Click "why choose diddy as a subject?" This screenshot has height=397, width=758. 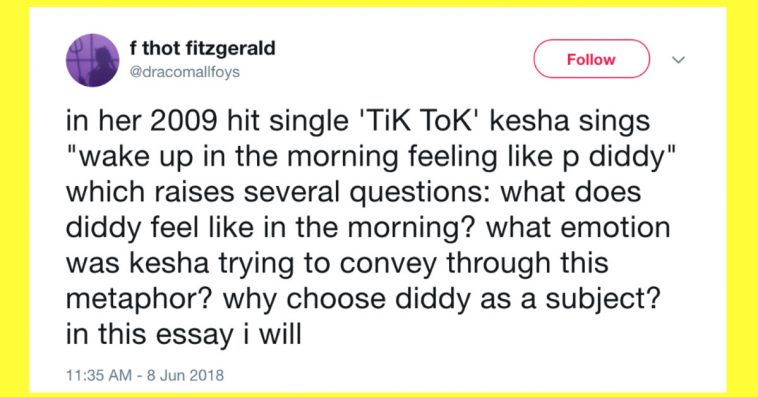pyautogui.click(x=441, y=300)
